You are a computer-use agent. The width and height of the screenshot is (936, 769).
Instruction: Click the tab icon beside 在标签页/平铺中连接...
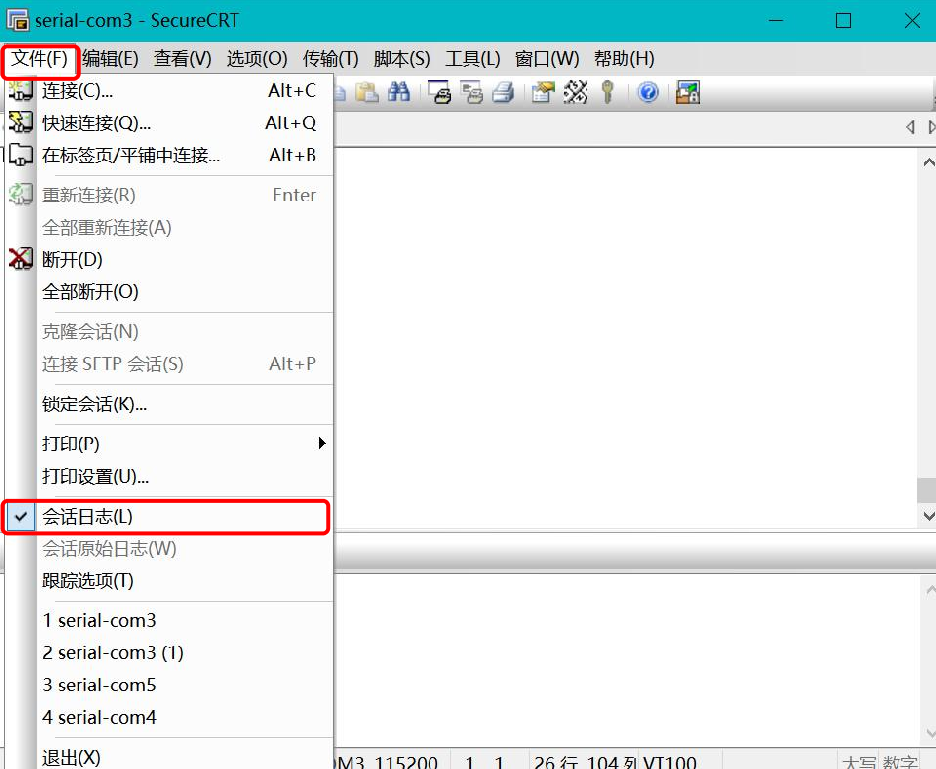[20, 155]
